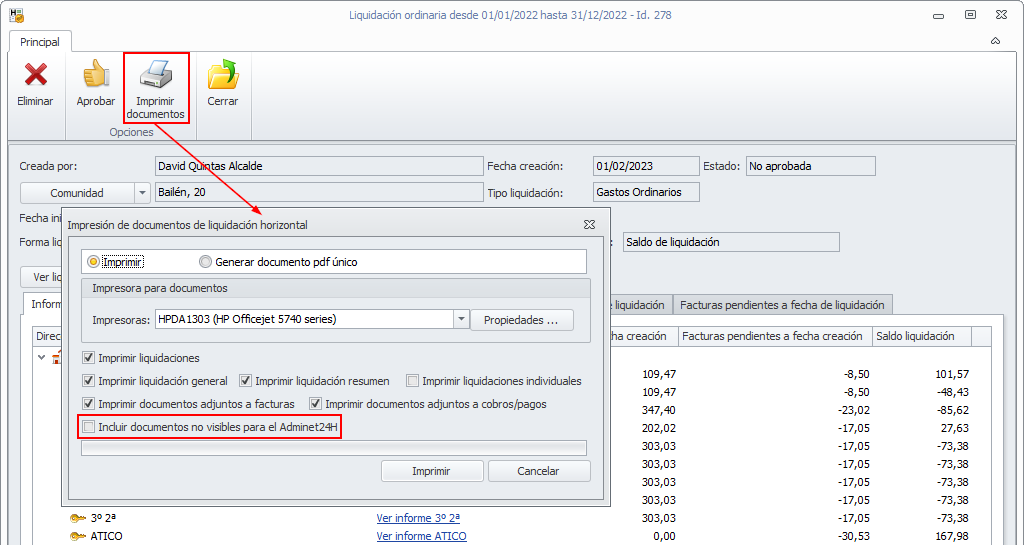Click Facturas pendientes a fecha creación column header

pos(775,336)
